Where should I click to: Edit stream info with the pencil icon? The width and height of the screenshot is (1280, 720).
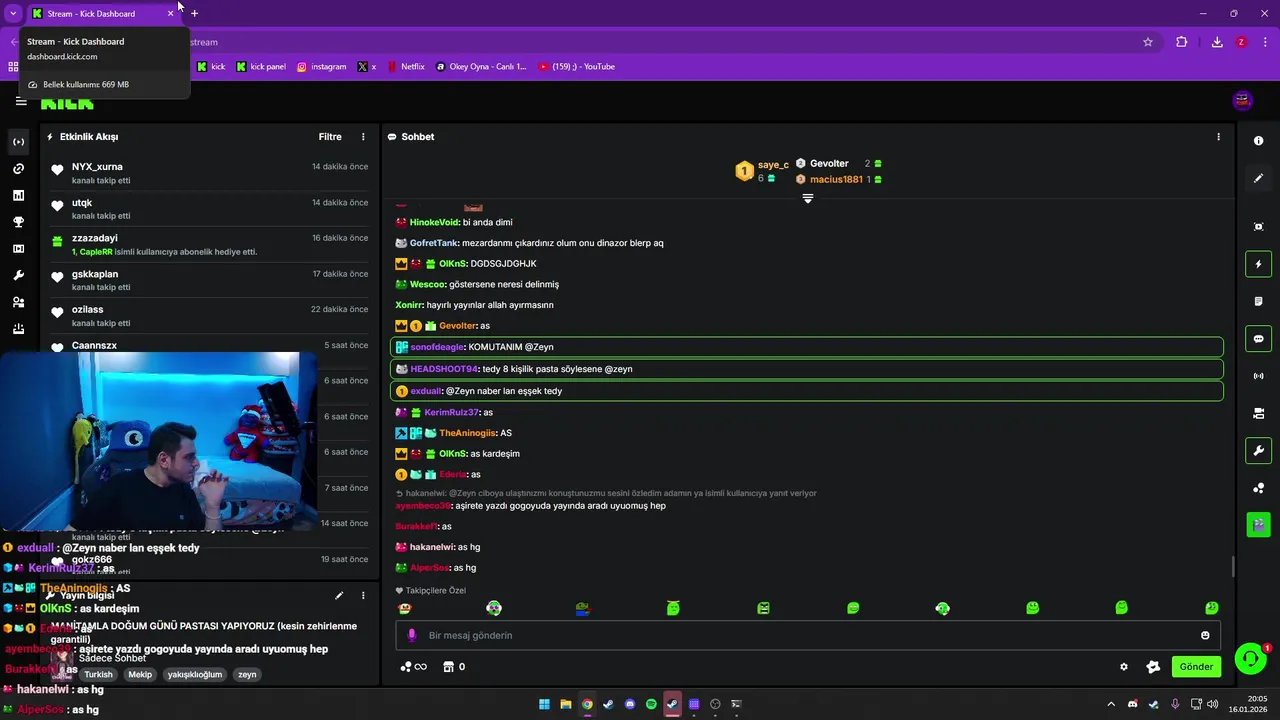click(x=339, y=595)
